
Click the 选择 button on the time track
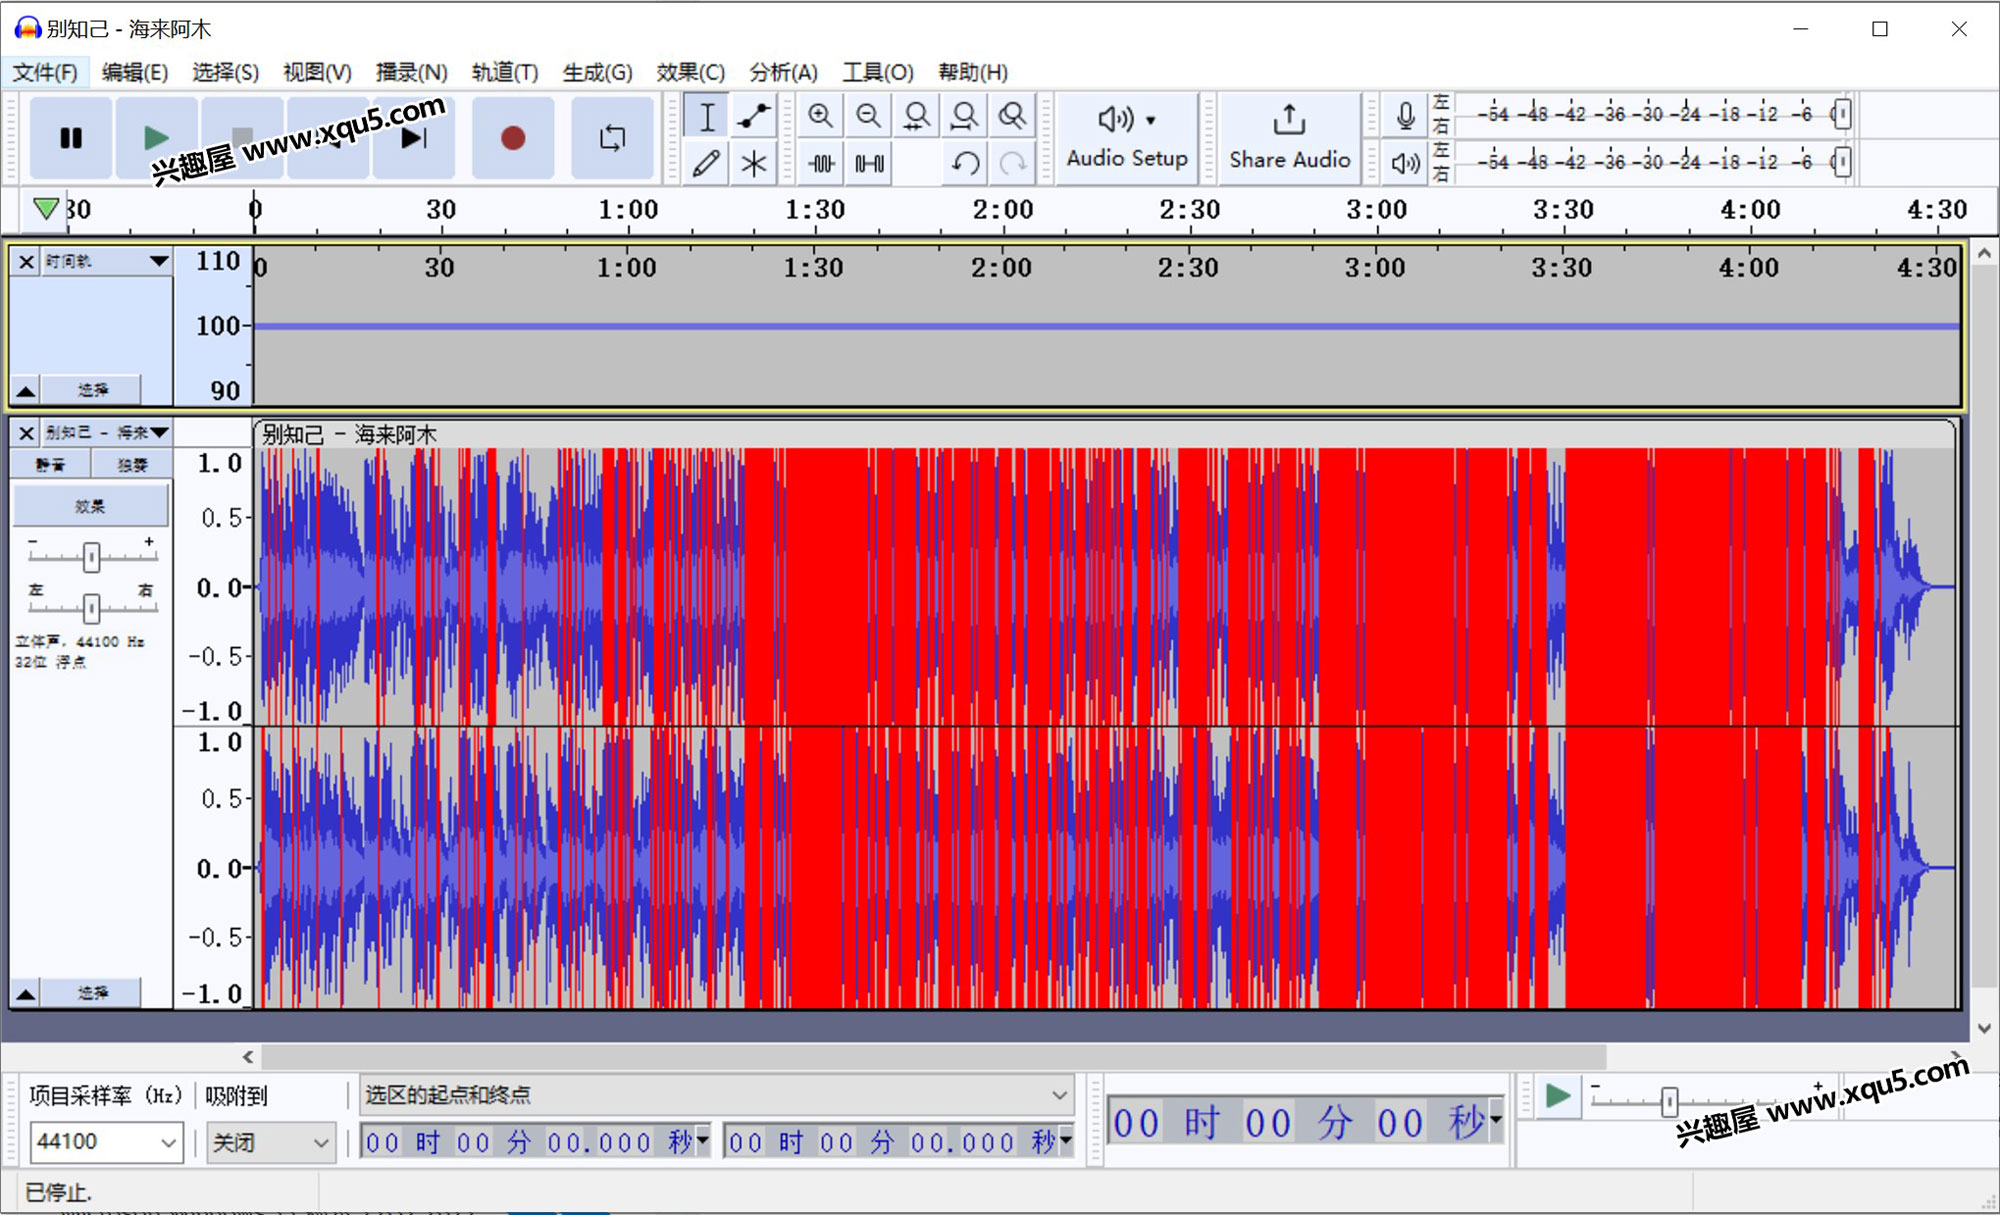pos(92,389)
